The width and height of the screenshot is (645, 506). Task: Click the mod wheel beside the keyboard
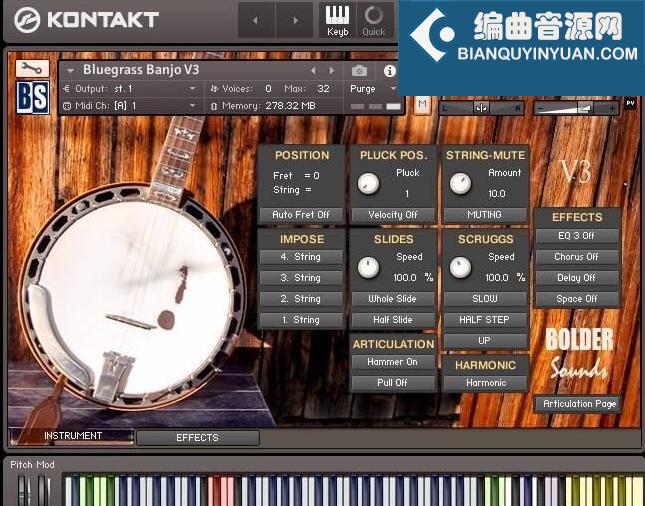(x=44, y=490)
